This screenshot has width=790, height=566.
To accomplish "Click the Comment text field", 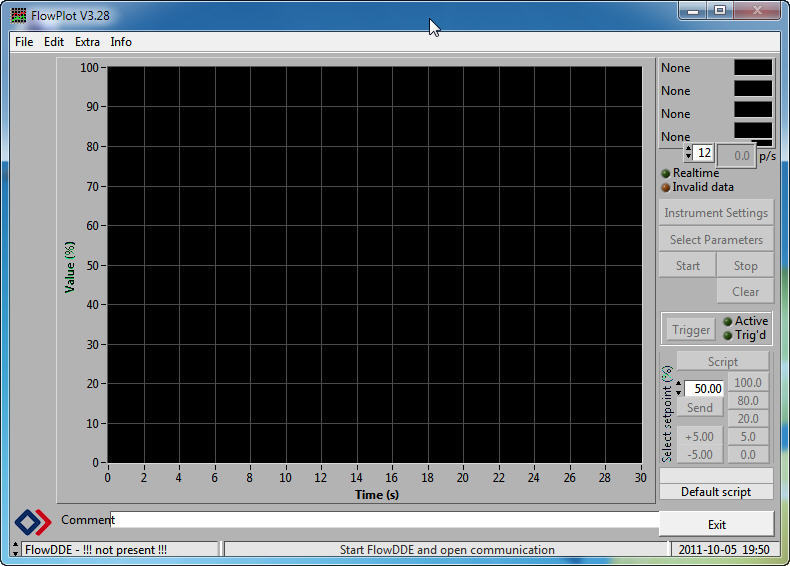I will tap(384, 520).
